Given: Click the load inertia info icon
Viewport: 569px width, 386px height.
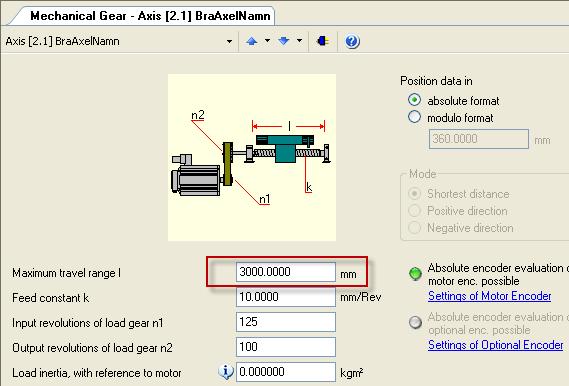Looking at the screenshot, I should click(x=226, y=372).
